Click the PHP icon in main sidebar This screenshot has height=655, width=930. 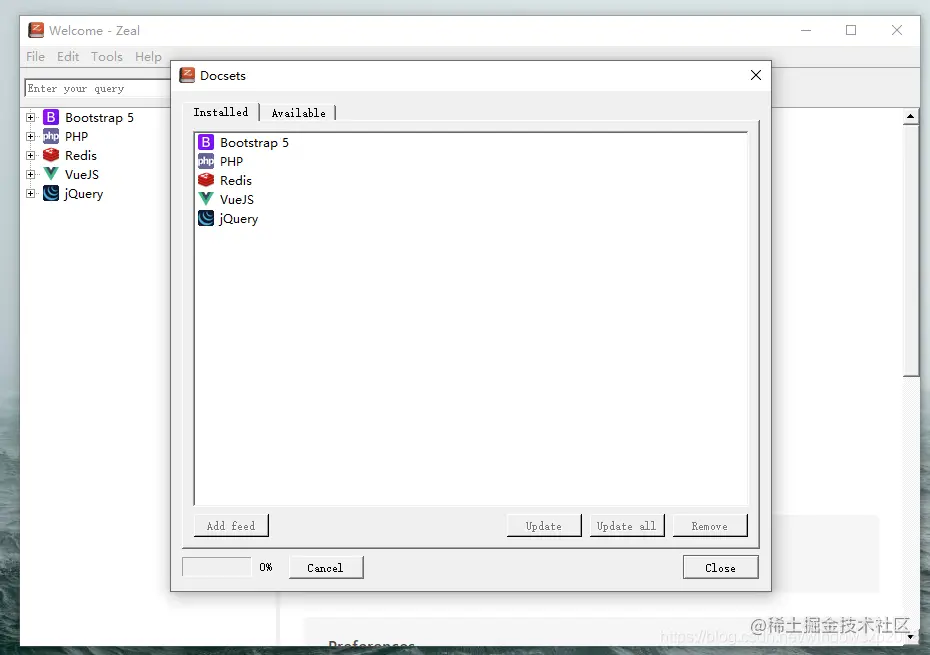click(x=51, y=136)
